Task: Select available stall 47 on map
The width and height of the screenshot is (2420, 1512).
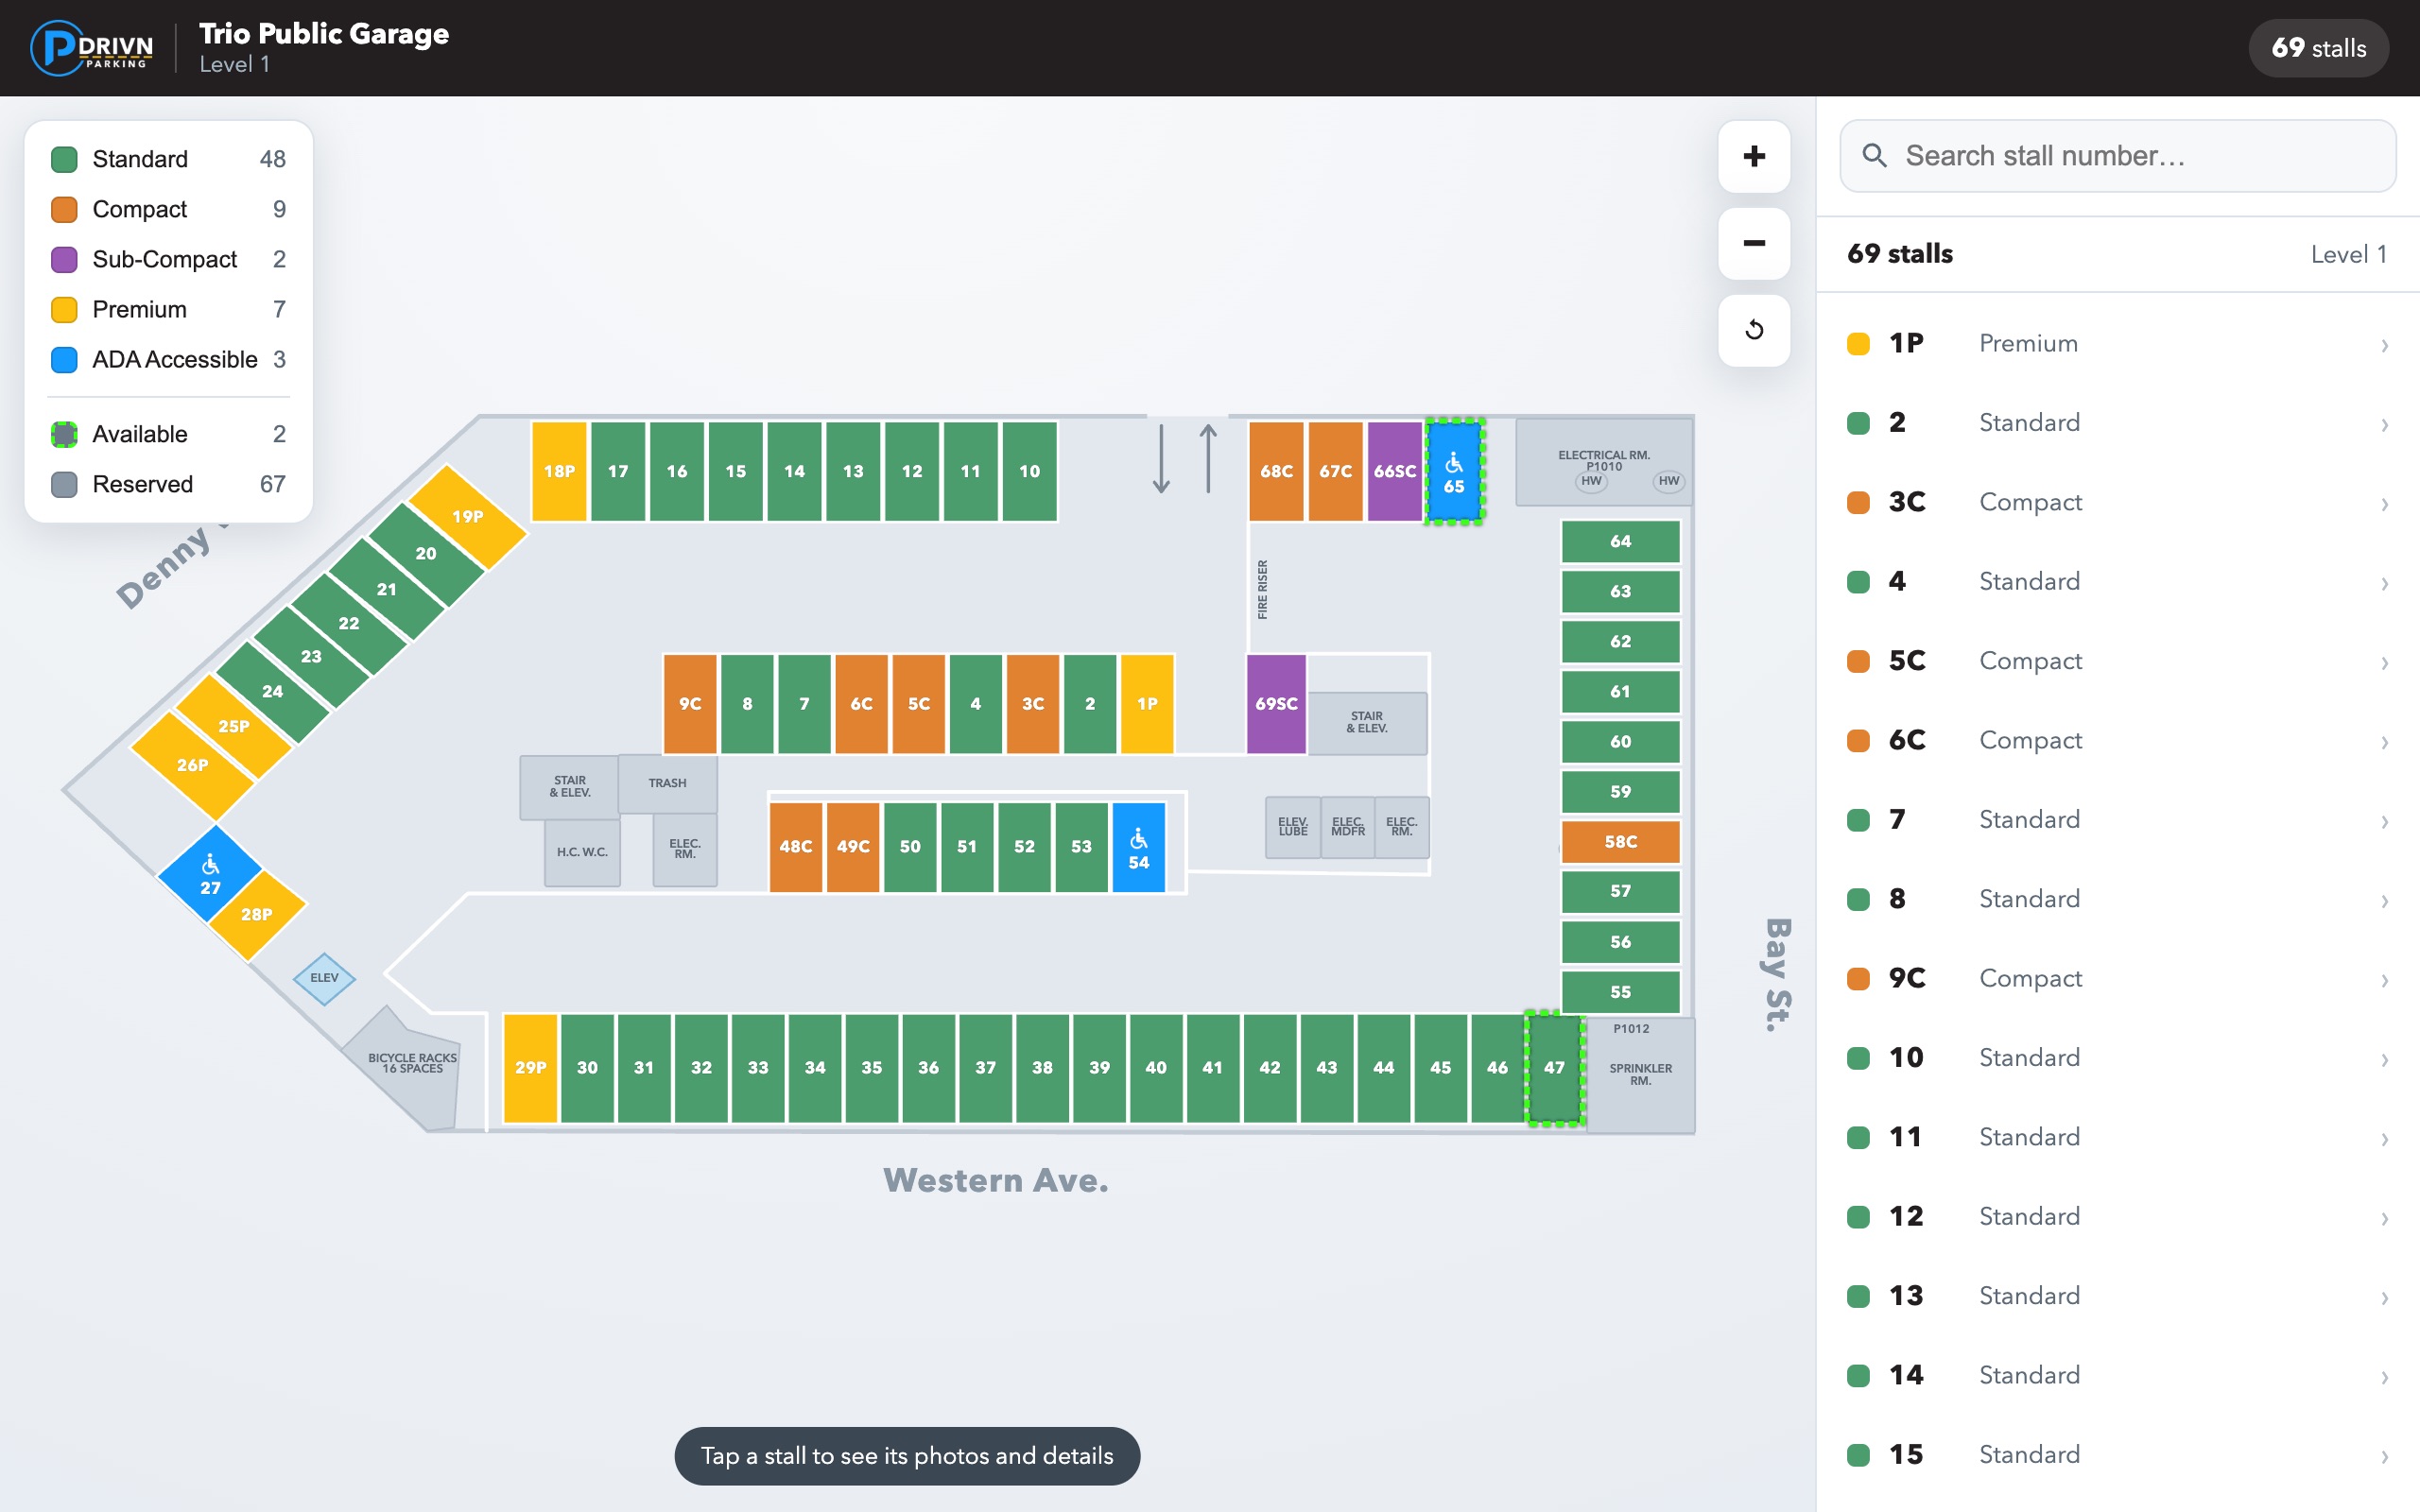Action: pos(1554,1067)
